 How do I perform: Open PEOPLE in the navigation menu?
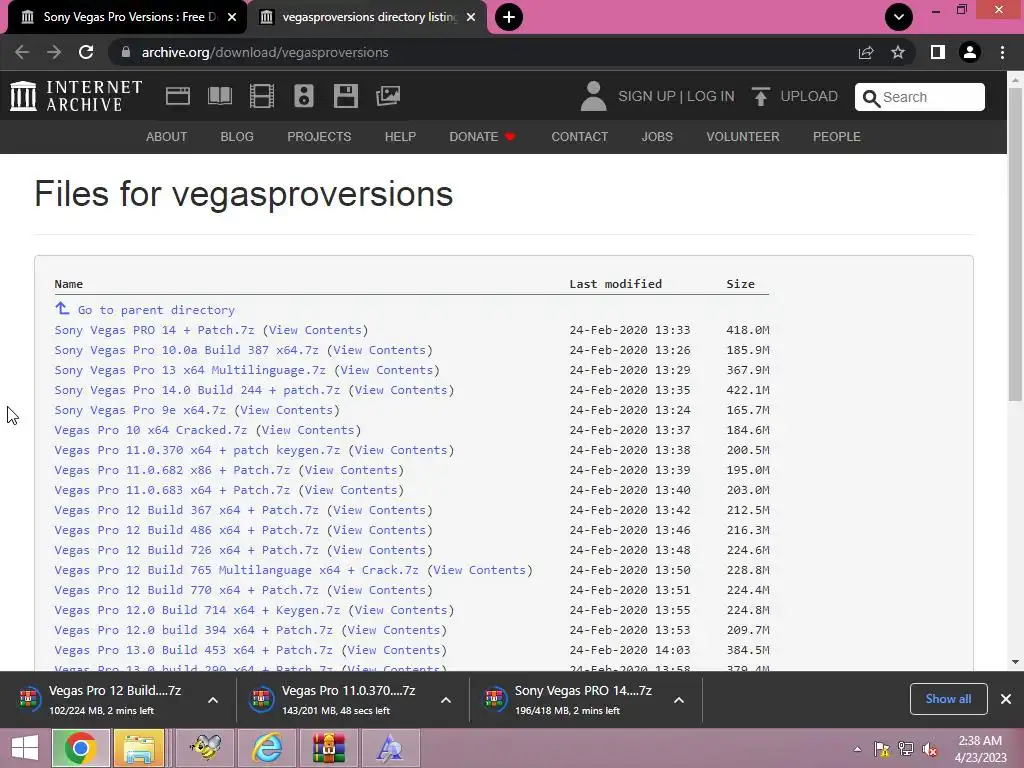pyautogui.click(x=837, y=136)
